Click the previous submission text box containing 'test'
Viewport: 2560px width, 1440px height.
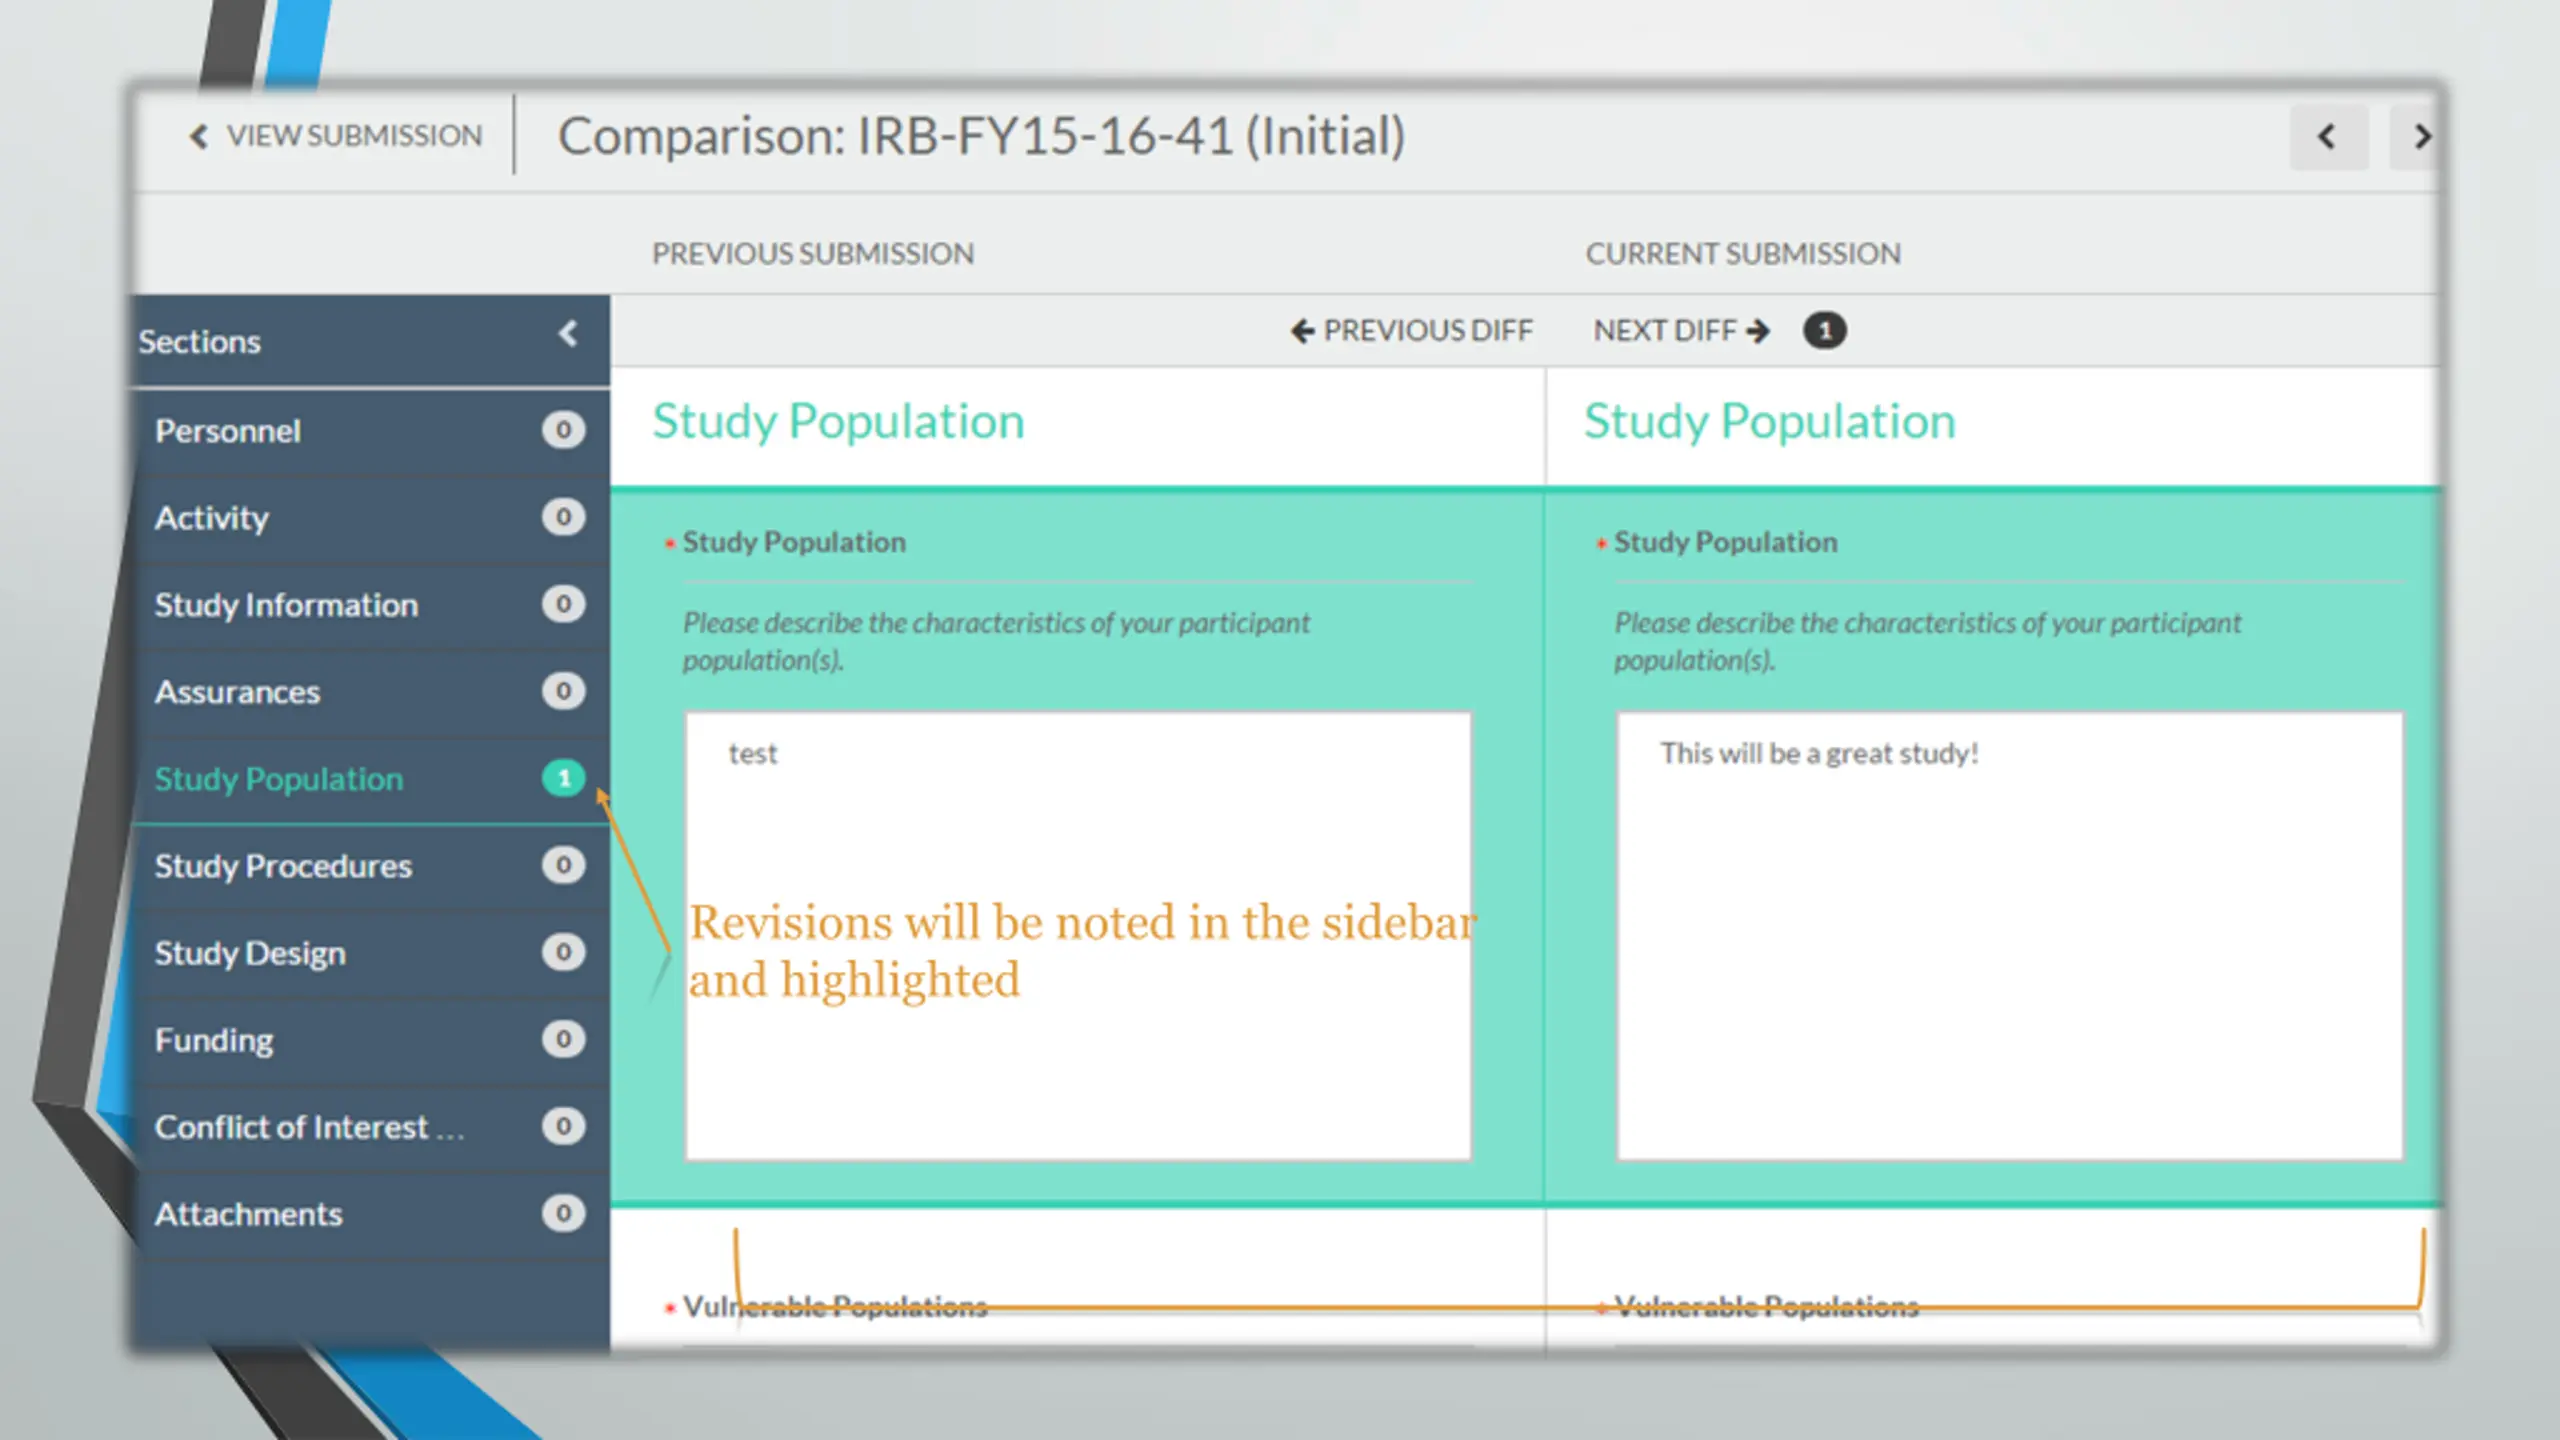point(1078,936)
